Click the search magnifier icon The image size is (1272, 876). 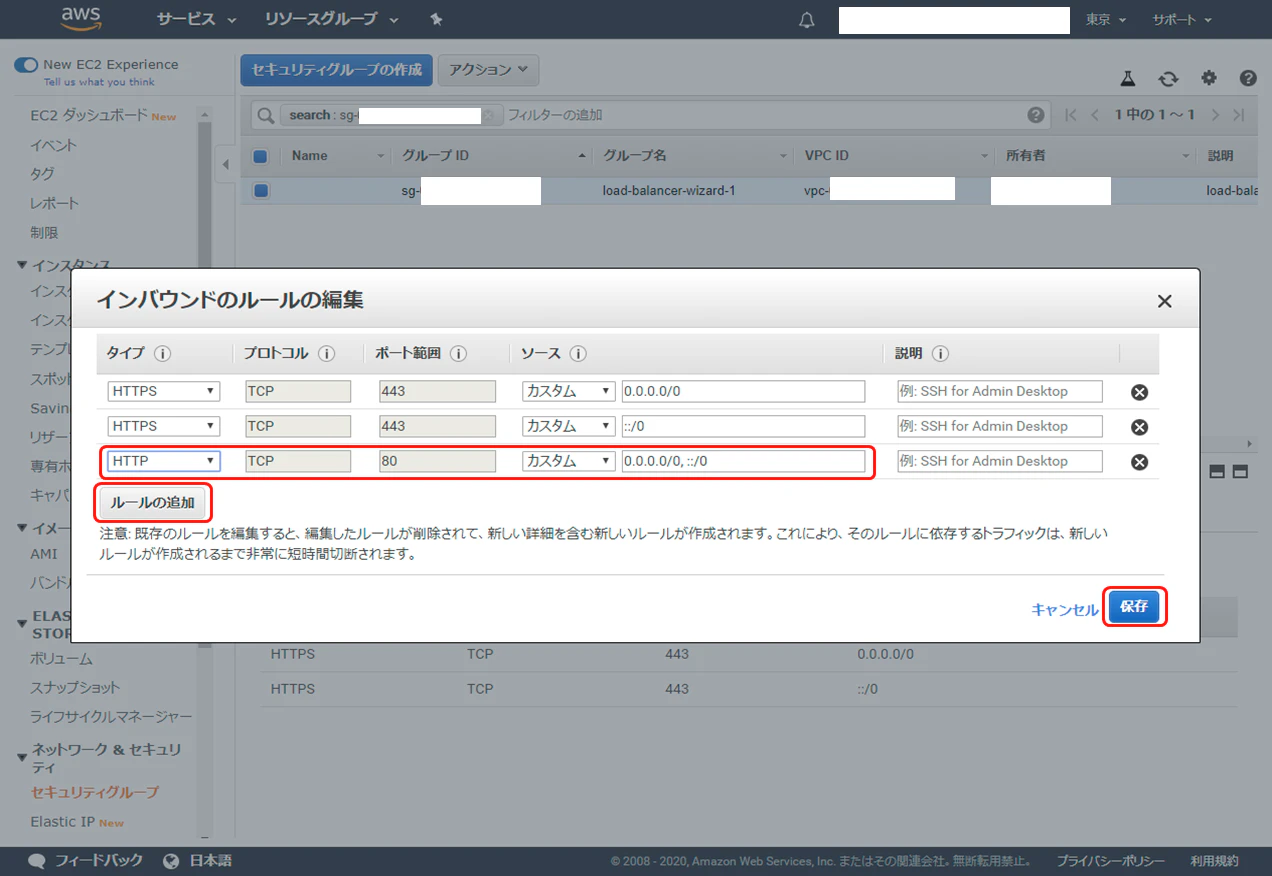coord(265,115)
